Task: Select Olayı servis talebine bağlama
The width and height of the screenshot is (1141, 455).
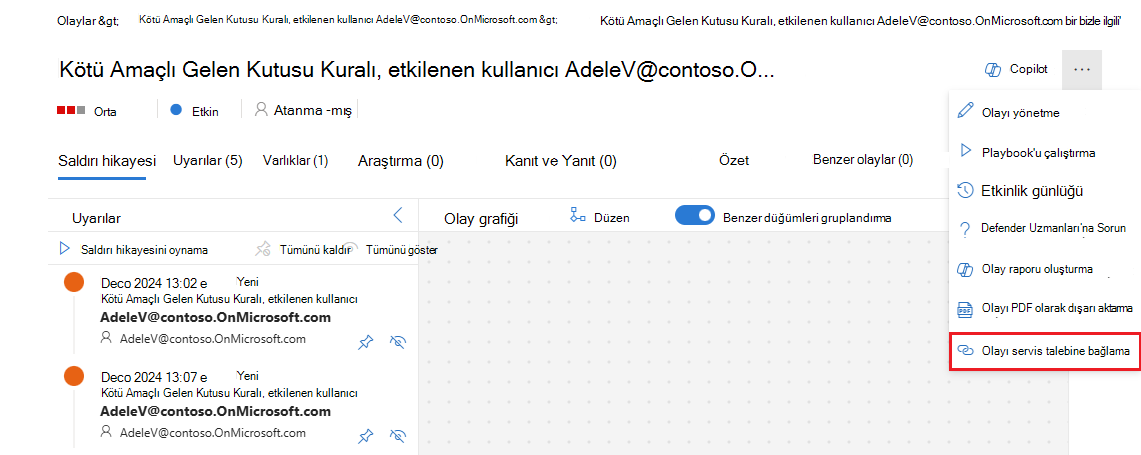Action: [1044, 351]
